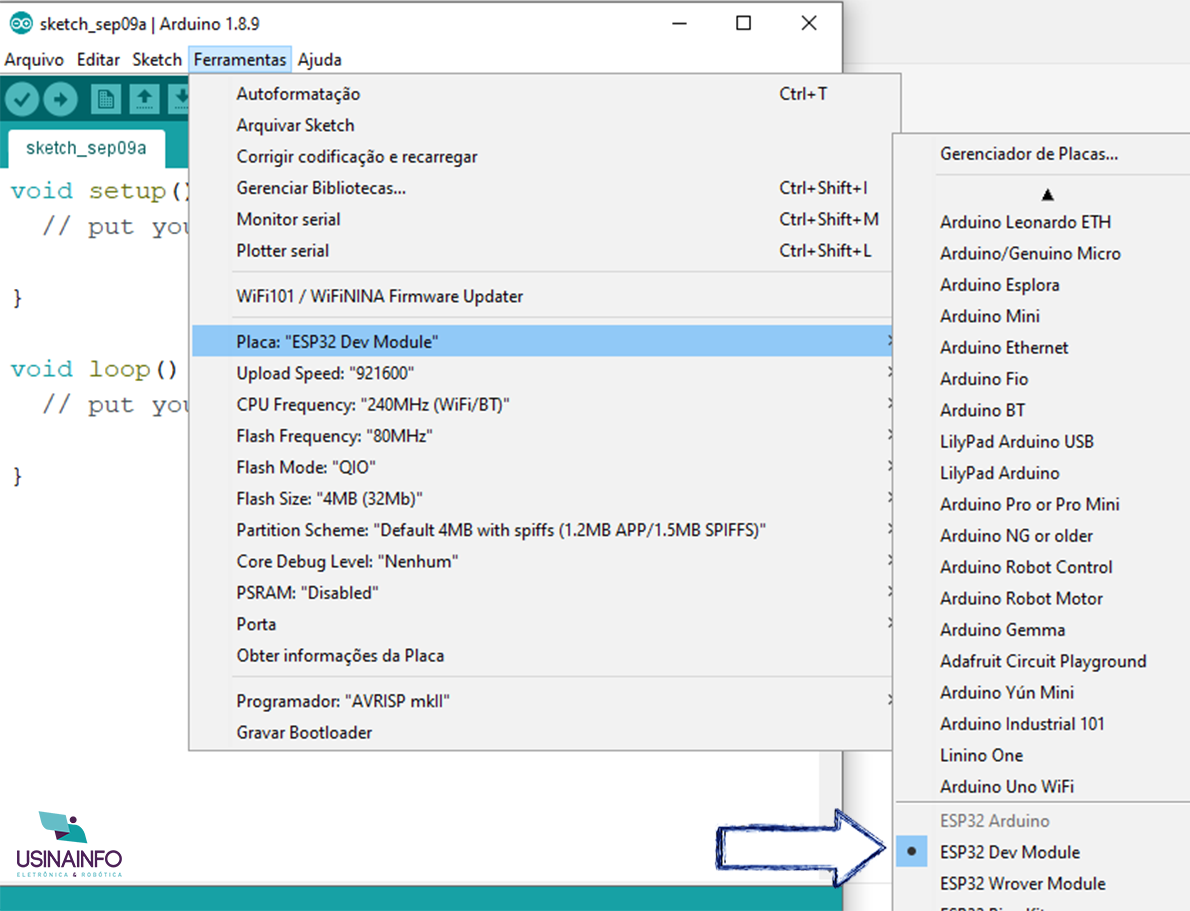
Task: Expand the Partition Scheme submenu
Action: [541, 530]
